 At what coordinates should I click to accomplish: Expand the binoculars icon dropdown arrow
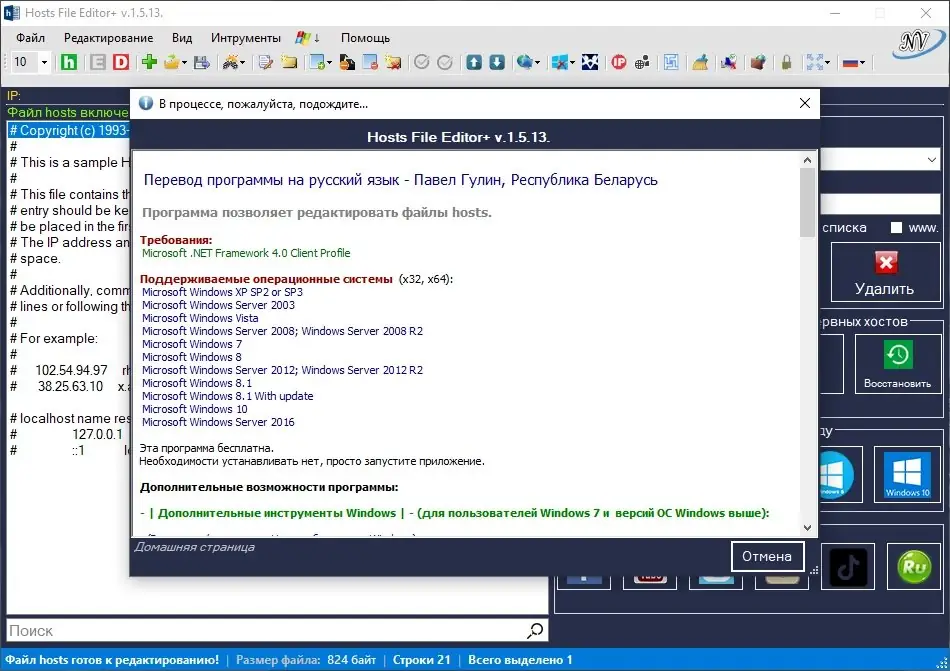(242, 62)
